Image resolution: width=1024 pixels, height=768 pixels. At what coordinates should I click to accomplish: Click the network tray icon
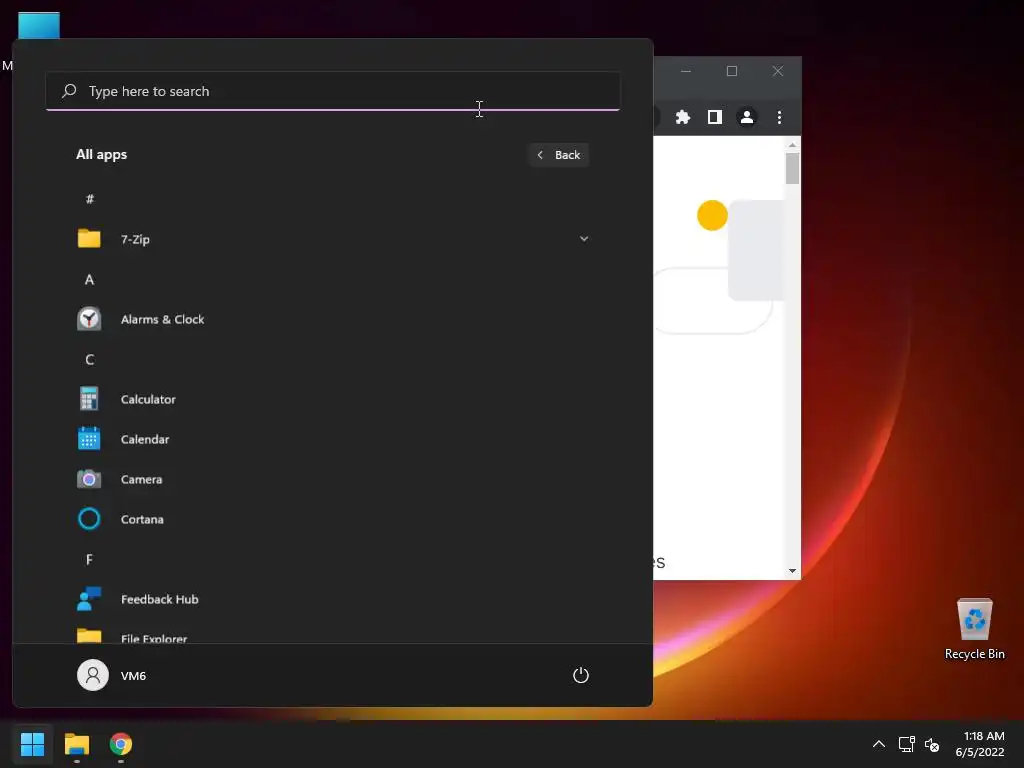click(x=906, y=744)
